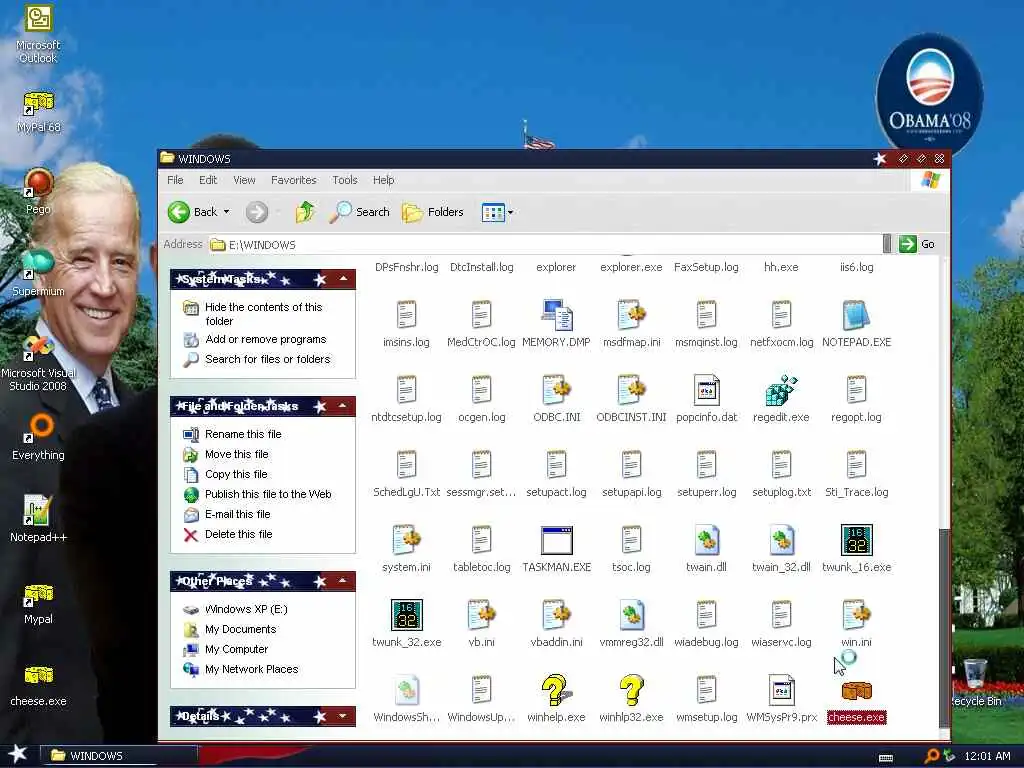Click the Search toolbar button

click(359, 212)
